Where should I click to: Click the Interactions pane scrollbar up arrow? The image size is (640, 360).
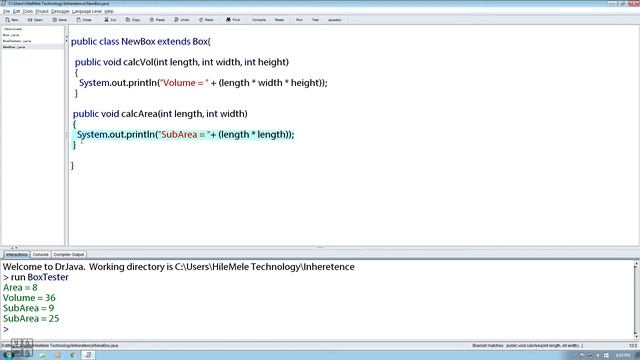tap(636, 264)
